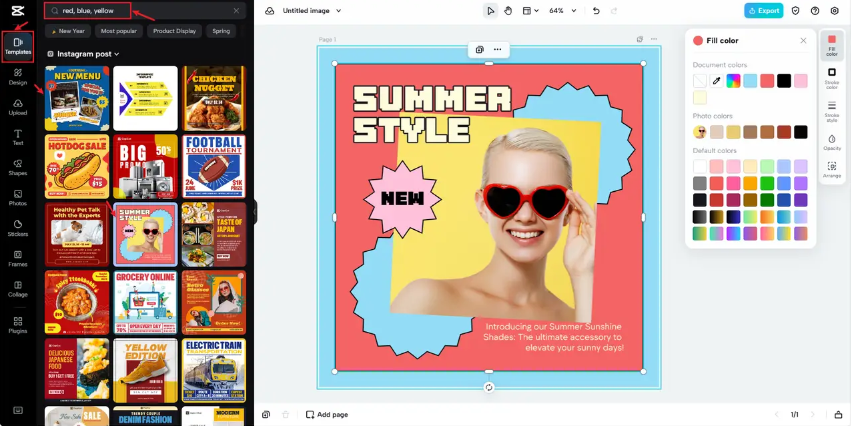
Task: Expand the Untitled image file menu
Action: click(311, 11)
